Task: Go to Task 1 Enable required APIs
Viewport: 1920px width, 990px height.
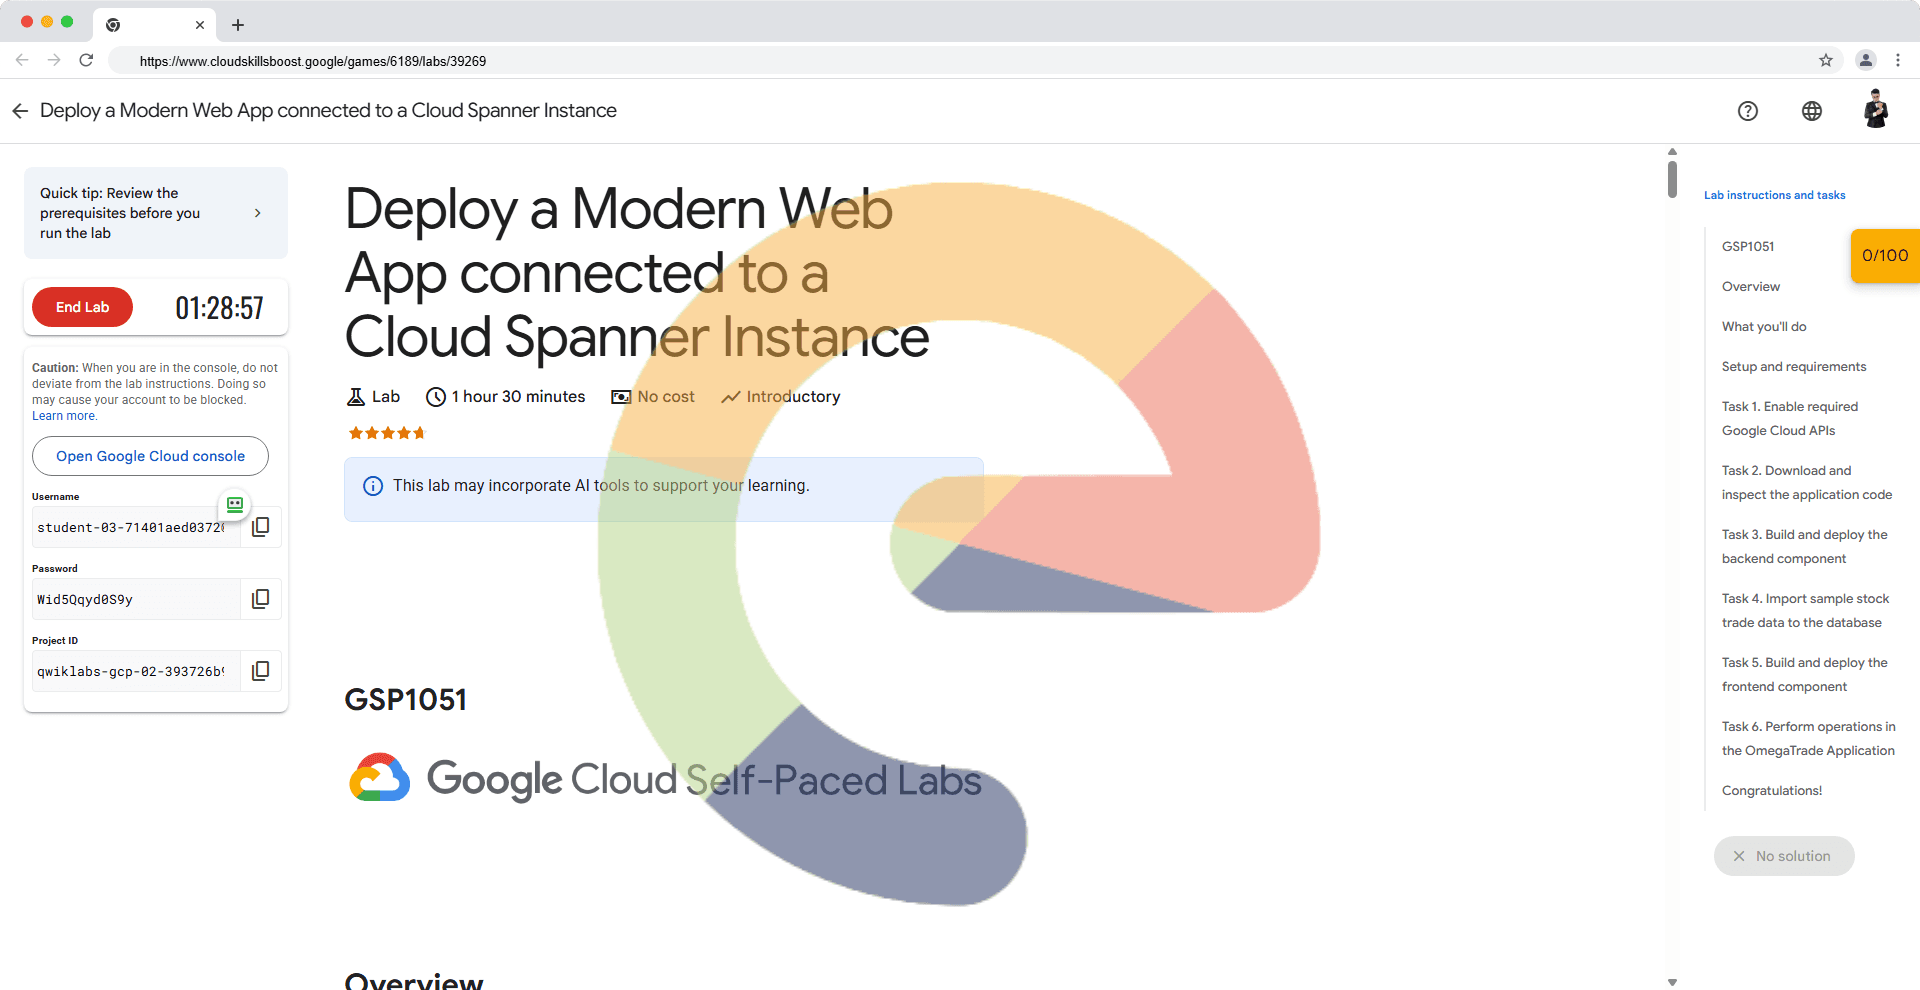Action: (1790, 418)
